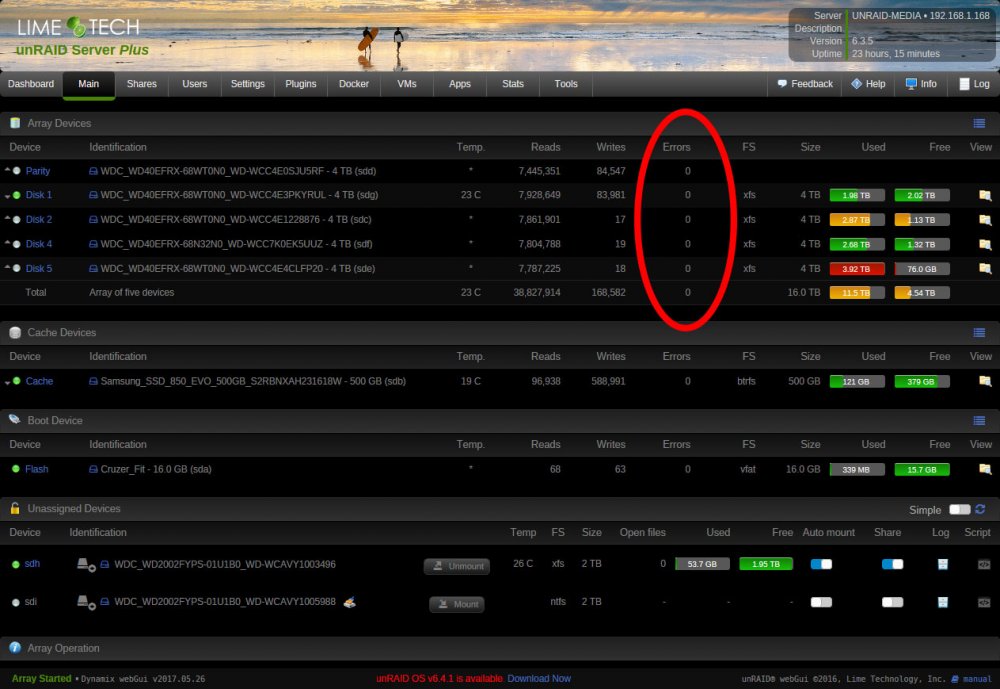Image resolution: width=1000 pixels, height=689 pixels.
Task: Open the Plugins tab
Action: point(300,84)
